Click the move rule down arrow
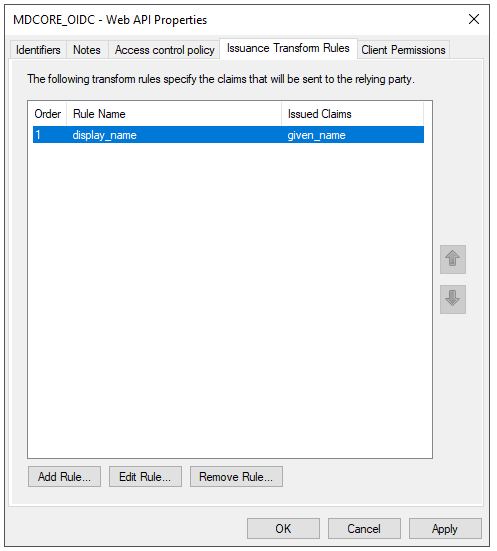 [453, 299]
